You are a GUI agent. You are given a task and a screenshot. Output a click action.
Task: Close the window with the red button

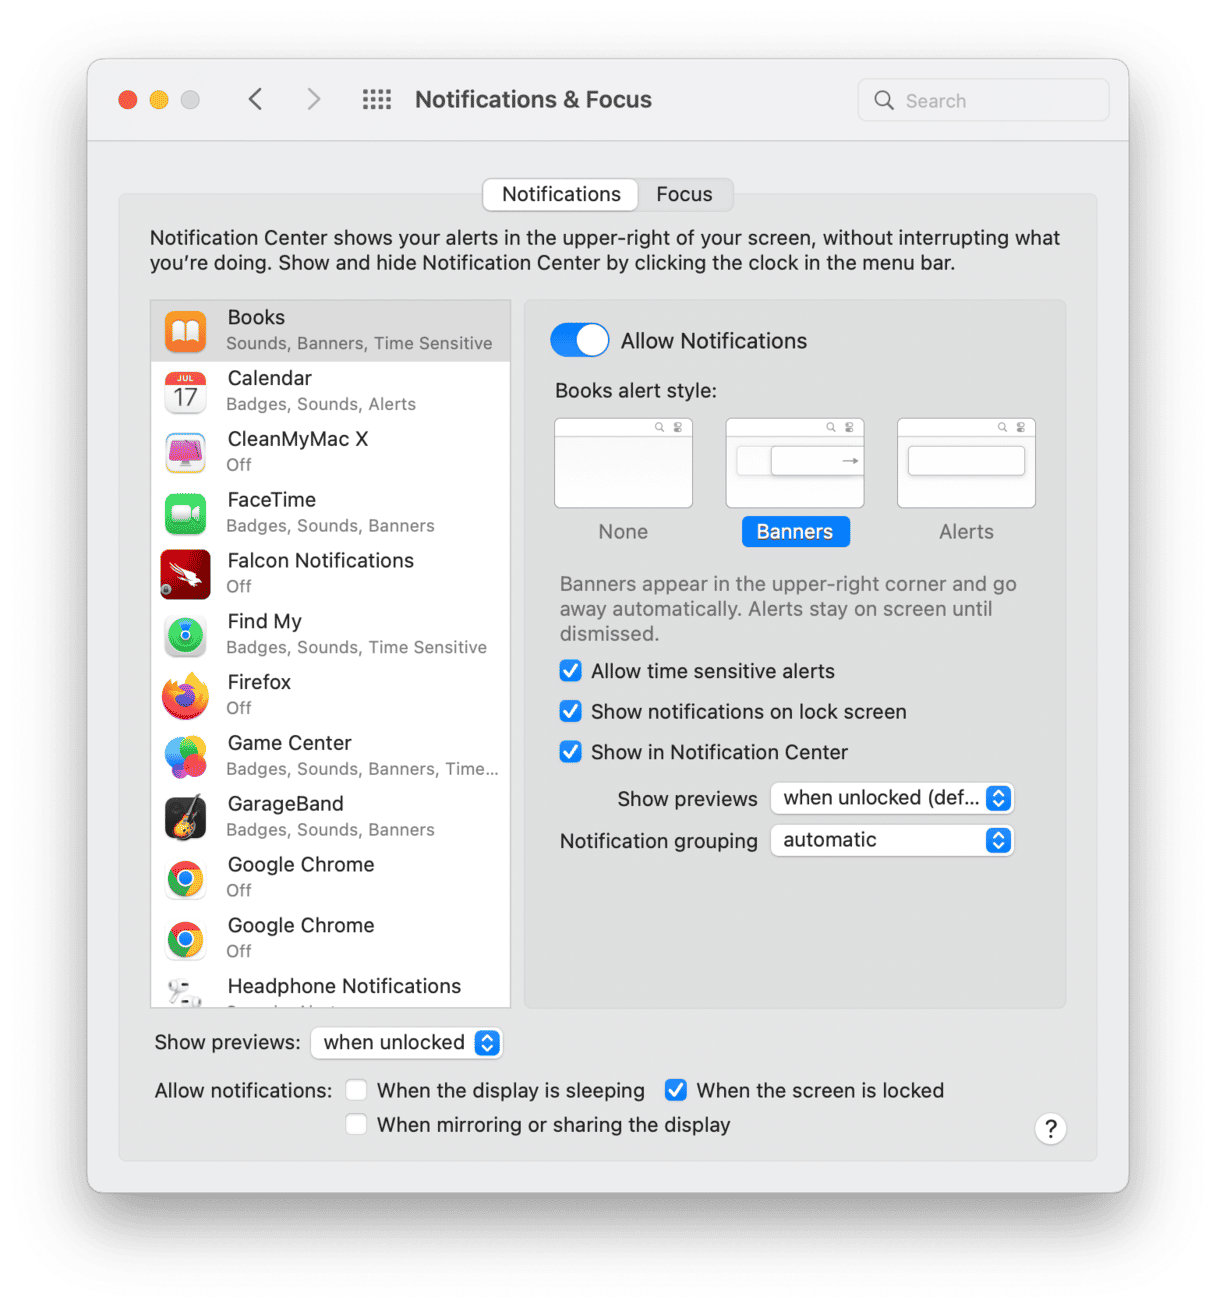pos(128,100)
